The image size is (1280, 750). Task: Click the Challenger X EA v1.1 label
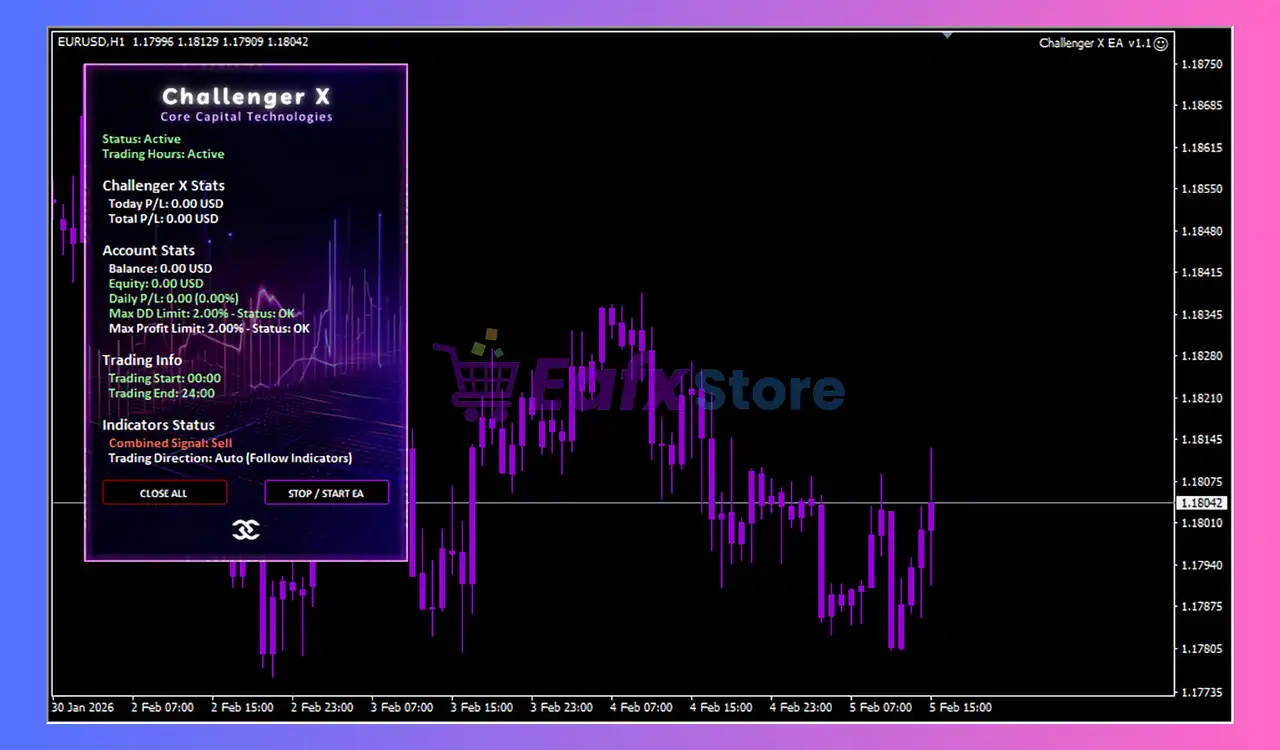coord(1094,43)
